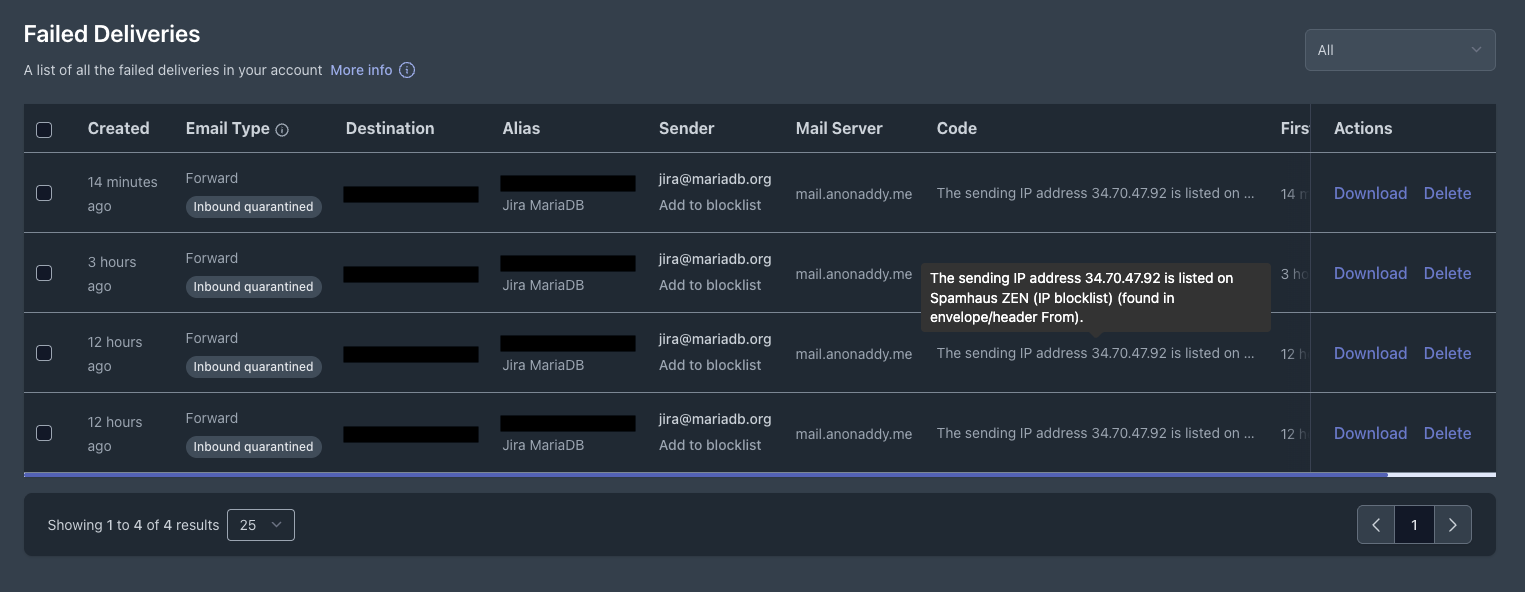Delete the 3 hours ago failed delivery

(x=1447, y=273)
